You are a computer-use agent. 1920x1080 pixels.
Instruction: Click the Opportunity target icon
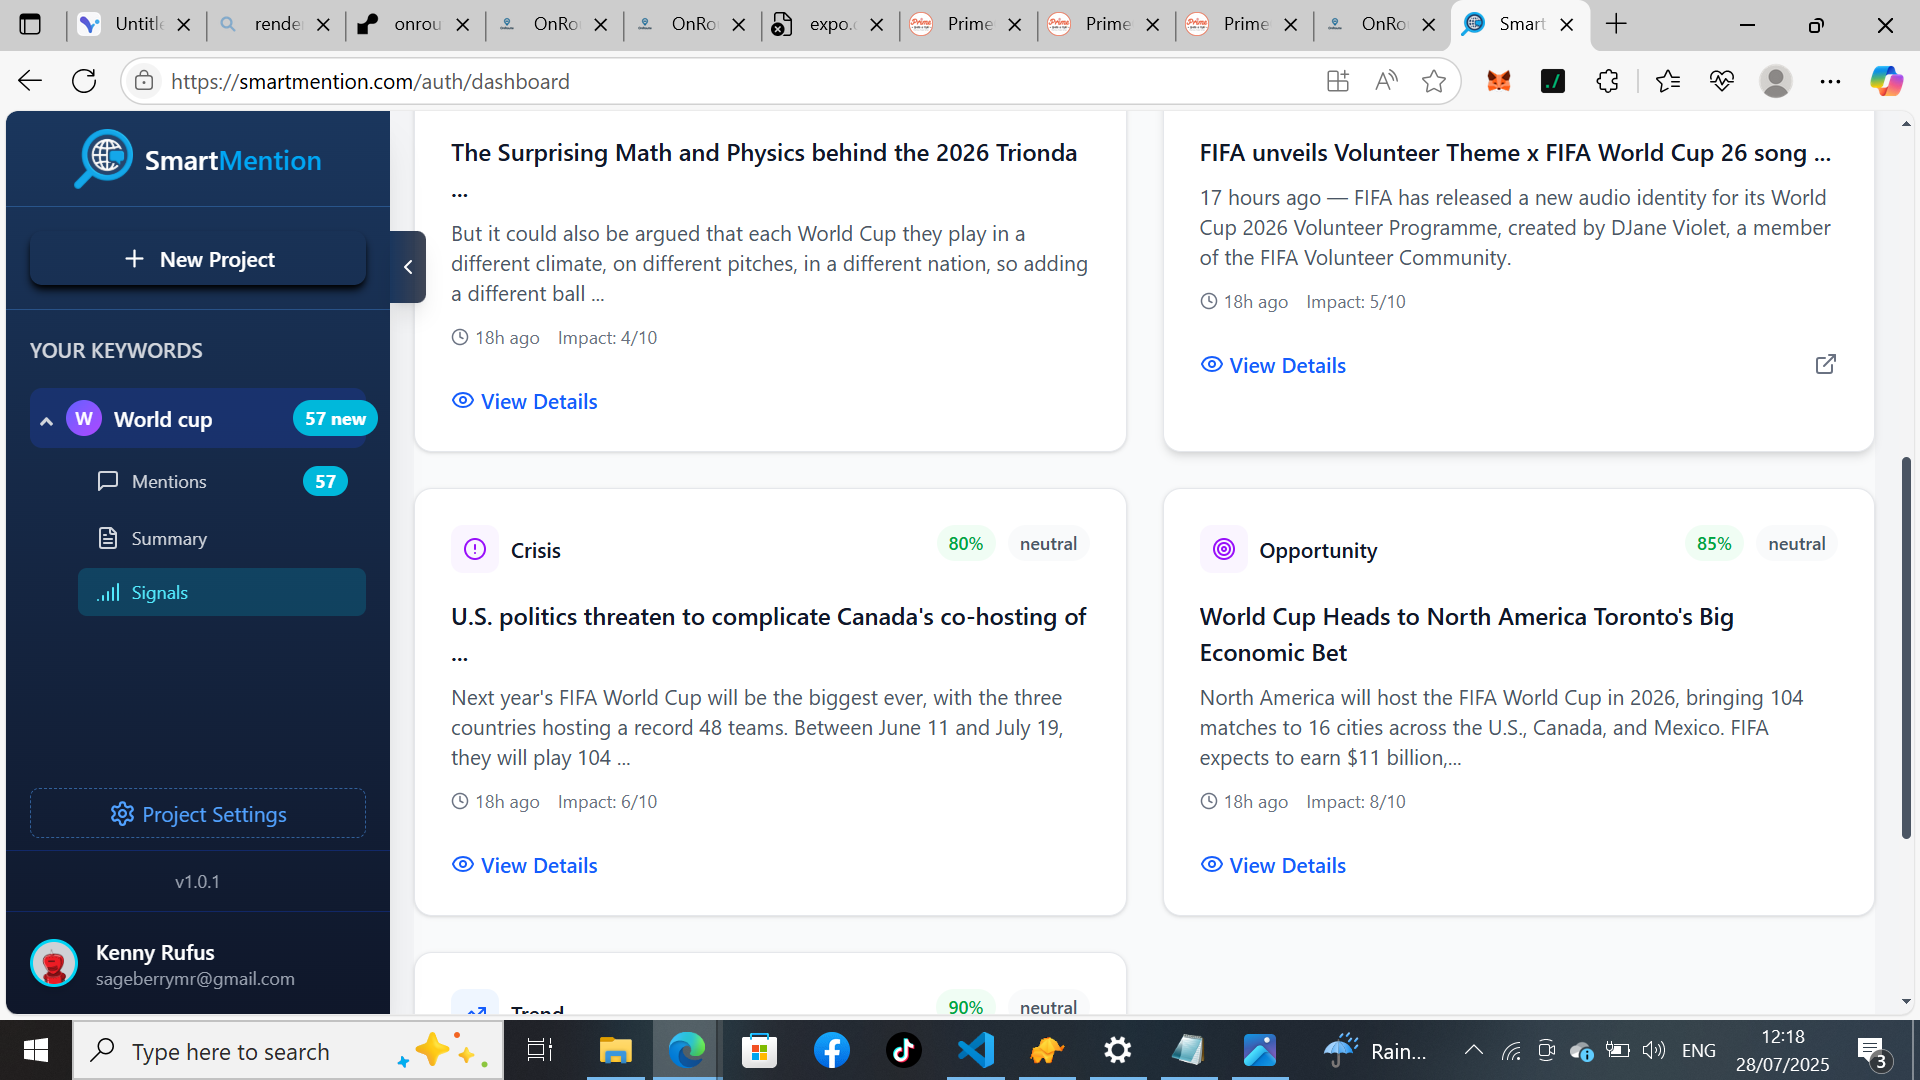[x=1223, y=549]
